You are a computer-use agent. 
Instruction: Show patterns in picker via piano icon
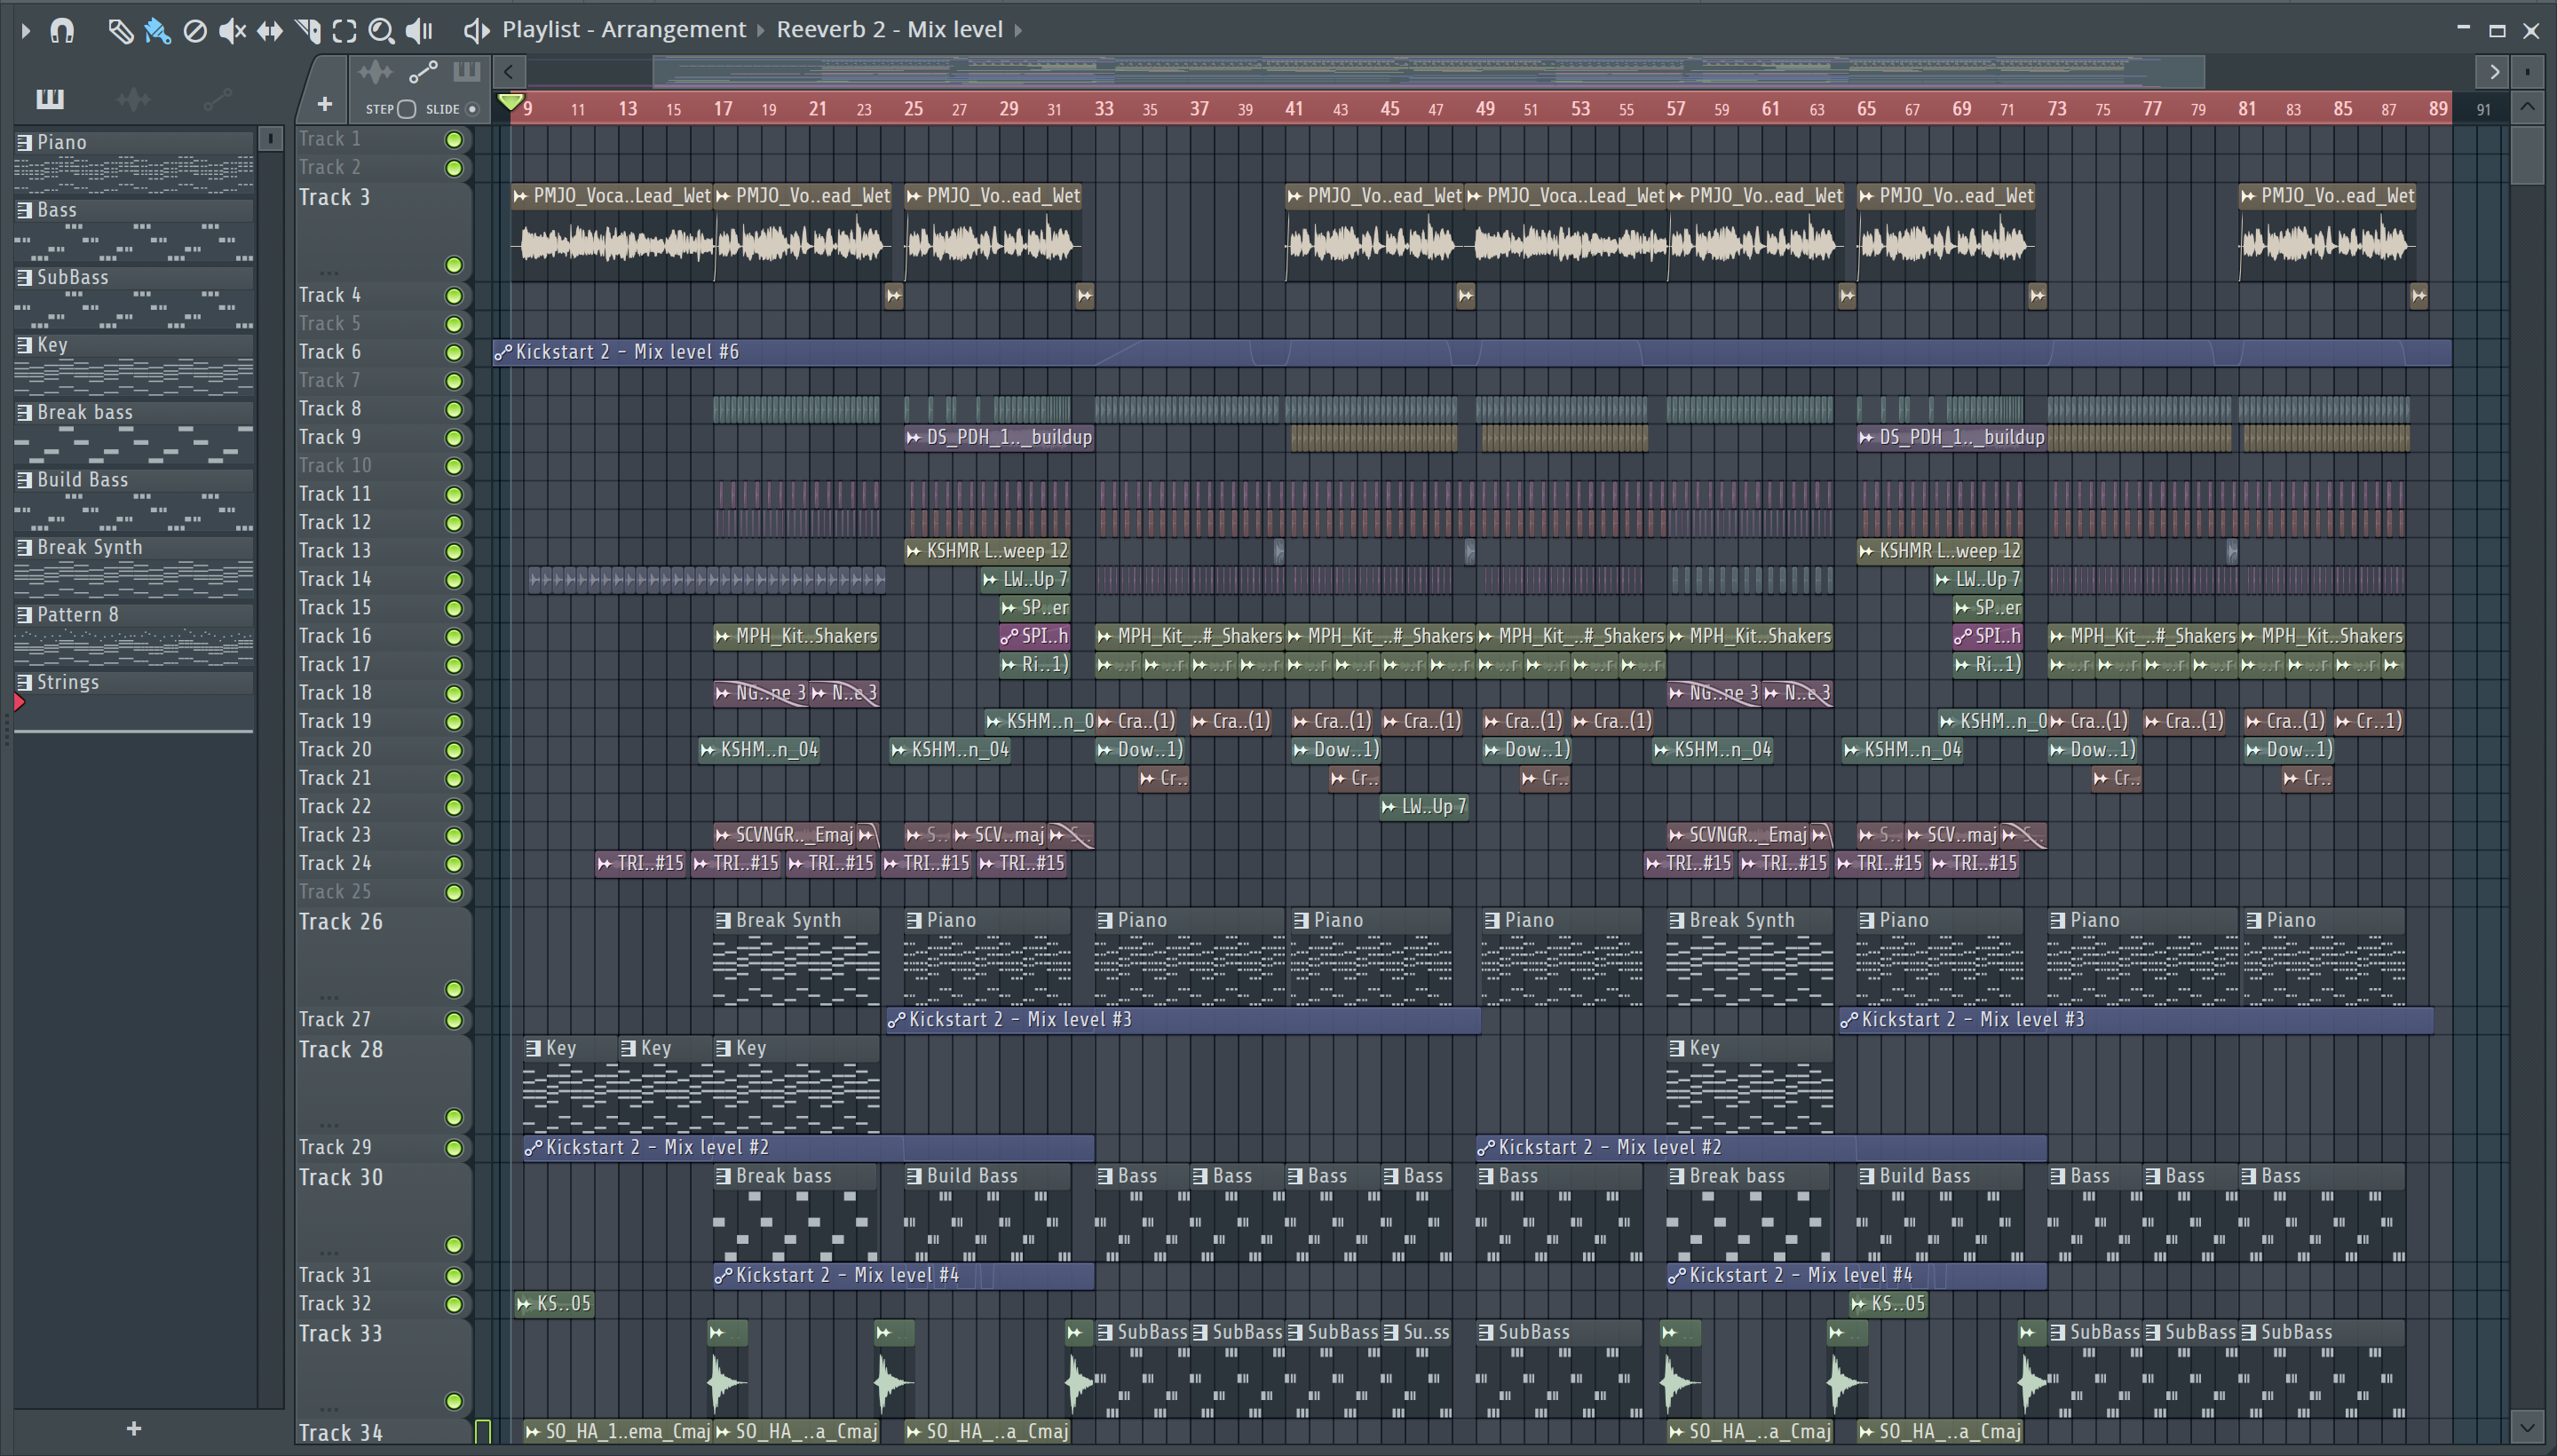tap(50, 98)
